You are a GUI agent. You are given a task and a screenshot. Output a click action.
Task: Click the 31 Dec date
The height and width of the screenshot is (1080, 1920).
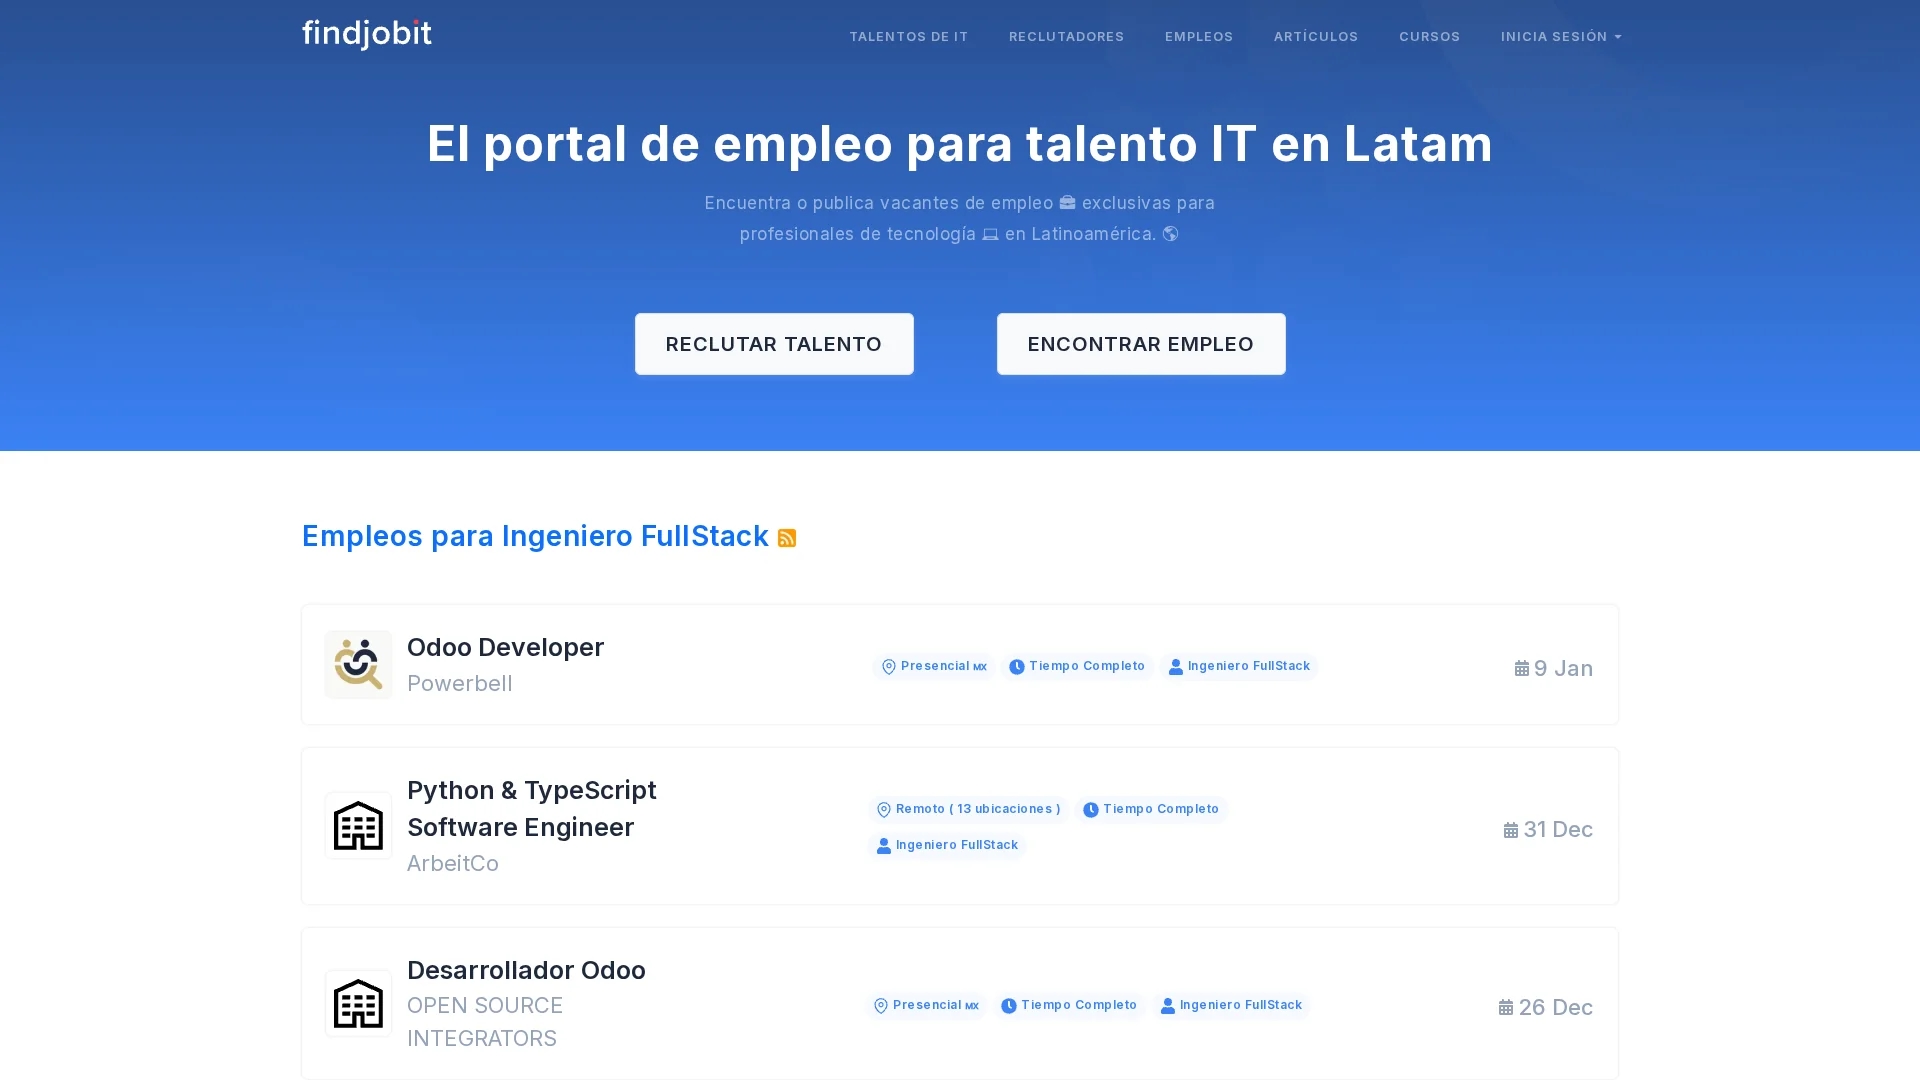pos(1548,829)
